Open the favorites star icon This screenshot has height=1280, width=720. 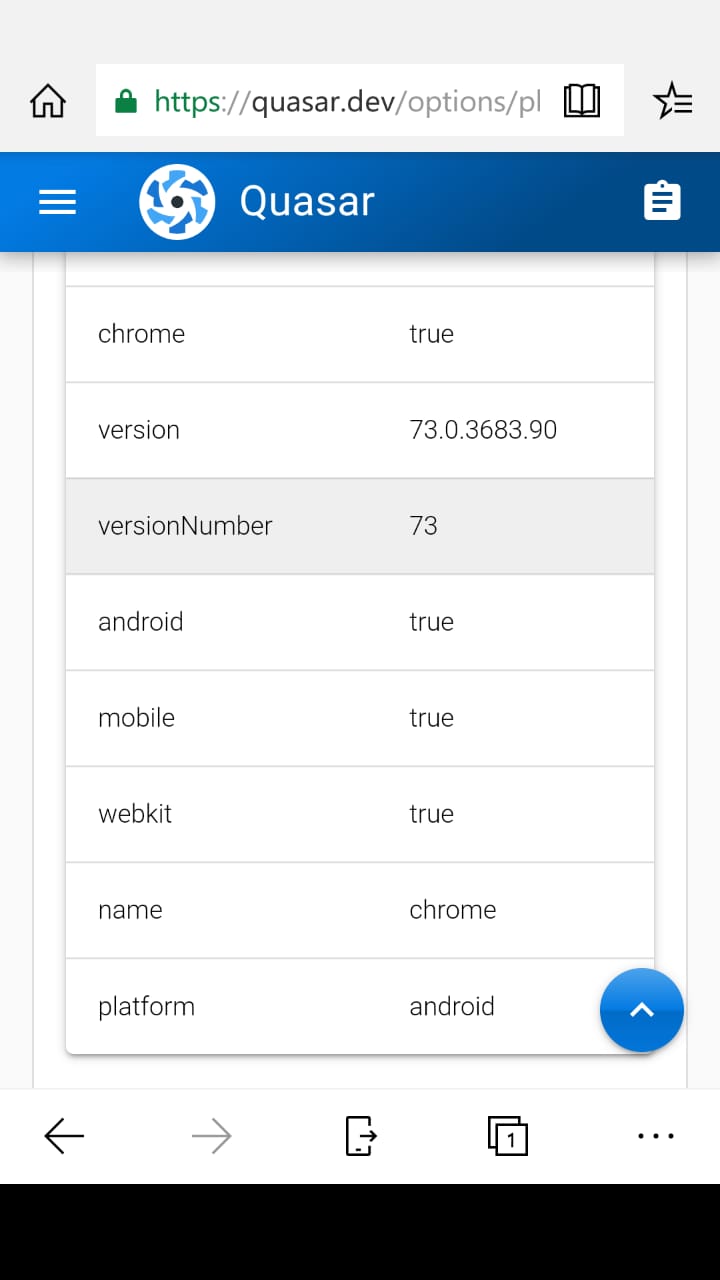point(673,100)
